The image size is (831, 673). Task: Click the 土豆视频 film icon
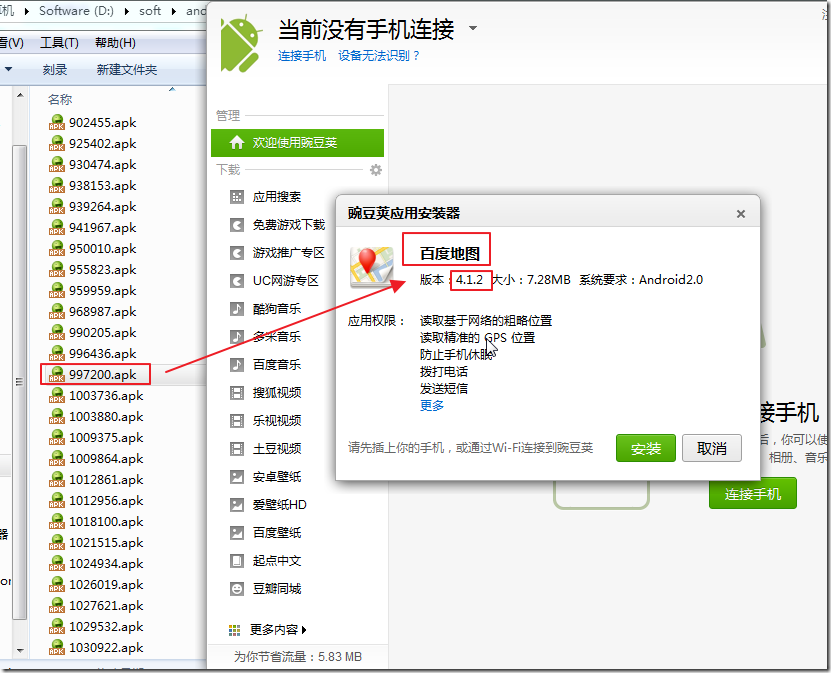pos(237,449)
